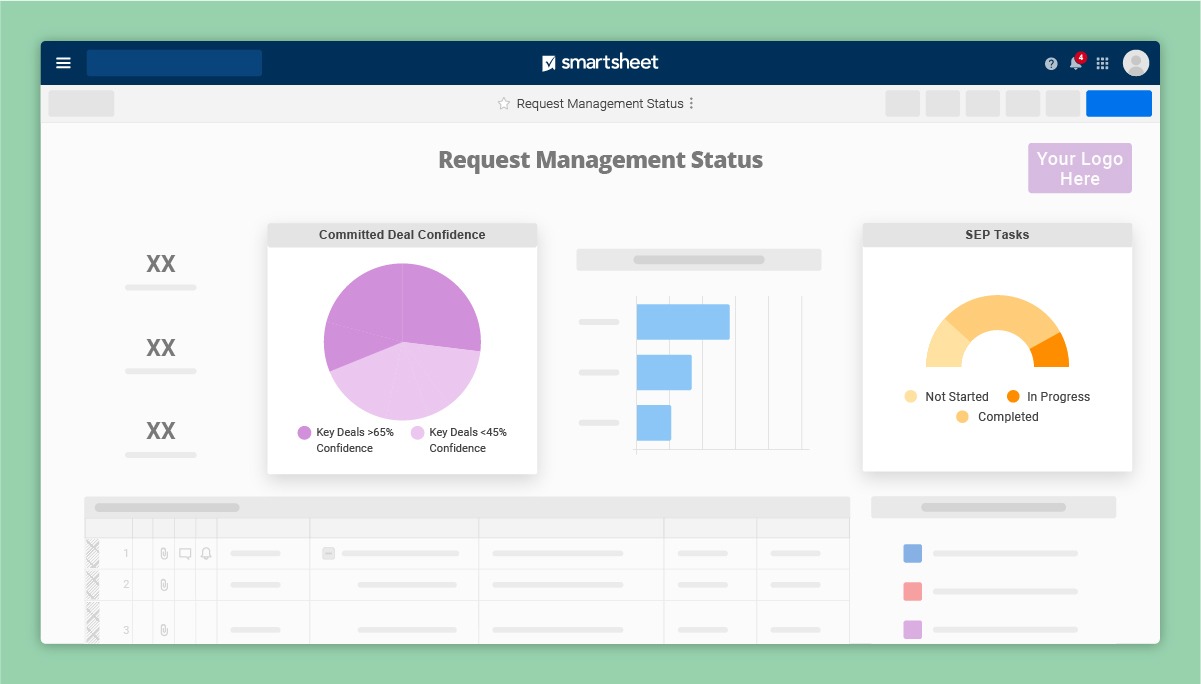1201x684 pixels.
Task: Open the hamburger navigation menu
Action: pyautogui.click(x=63, y=63)
